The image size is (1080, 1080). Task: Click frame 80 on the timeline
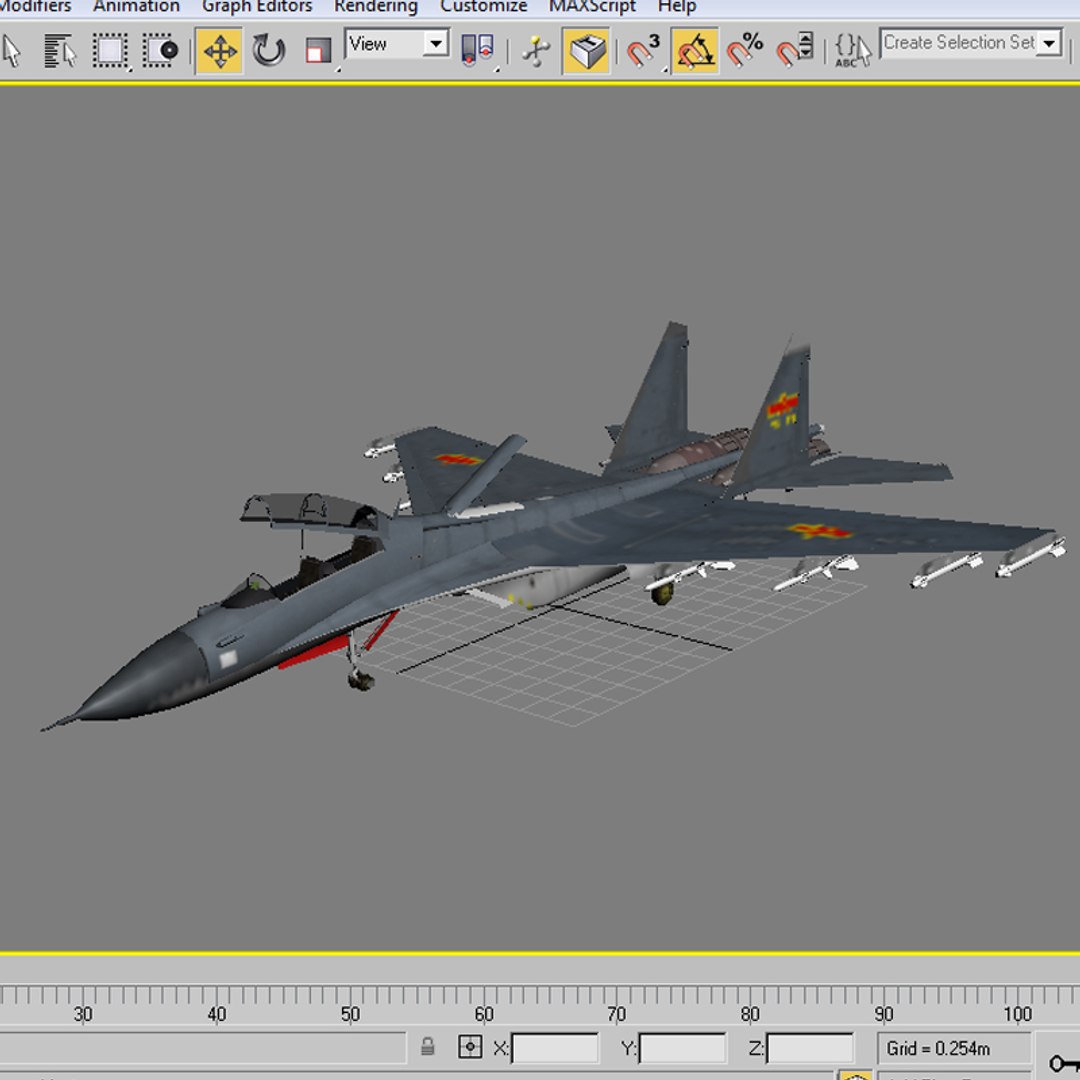pos(750,1014)
